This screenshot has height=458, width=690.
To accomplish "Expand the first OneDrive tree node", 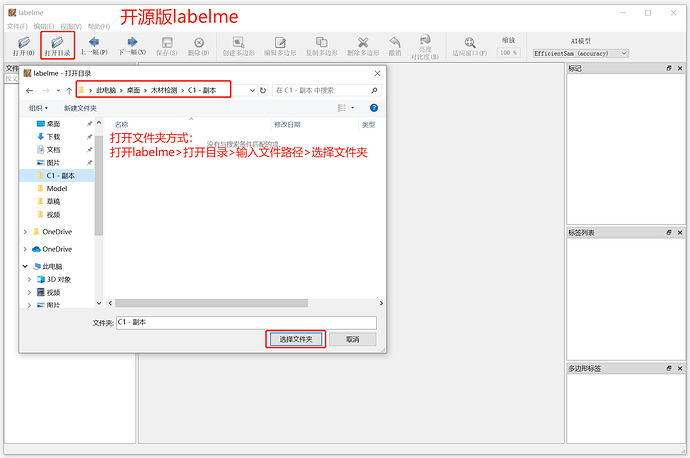I will 25,232.
